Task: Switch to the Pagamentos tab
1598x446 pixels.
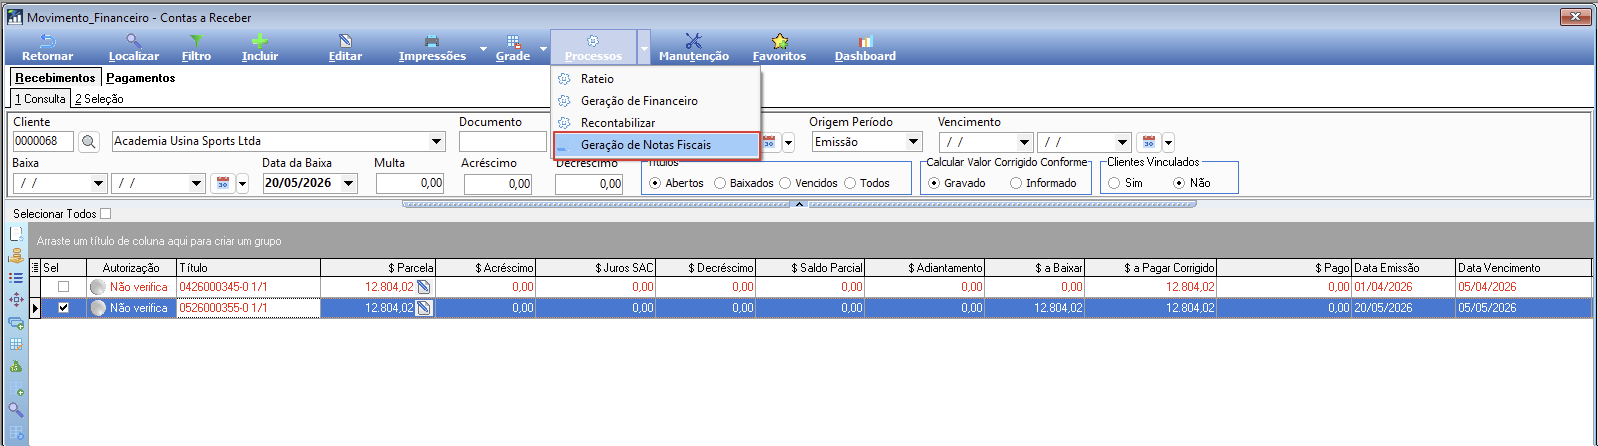Action: tap(141, 78)
